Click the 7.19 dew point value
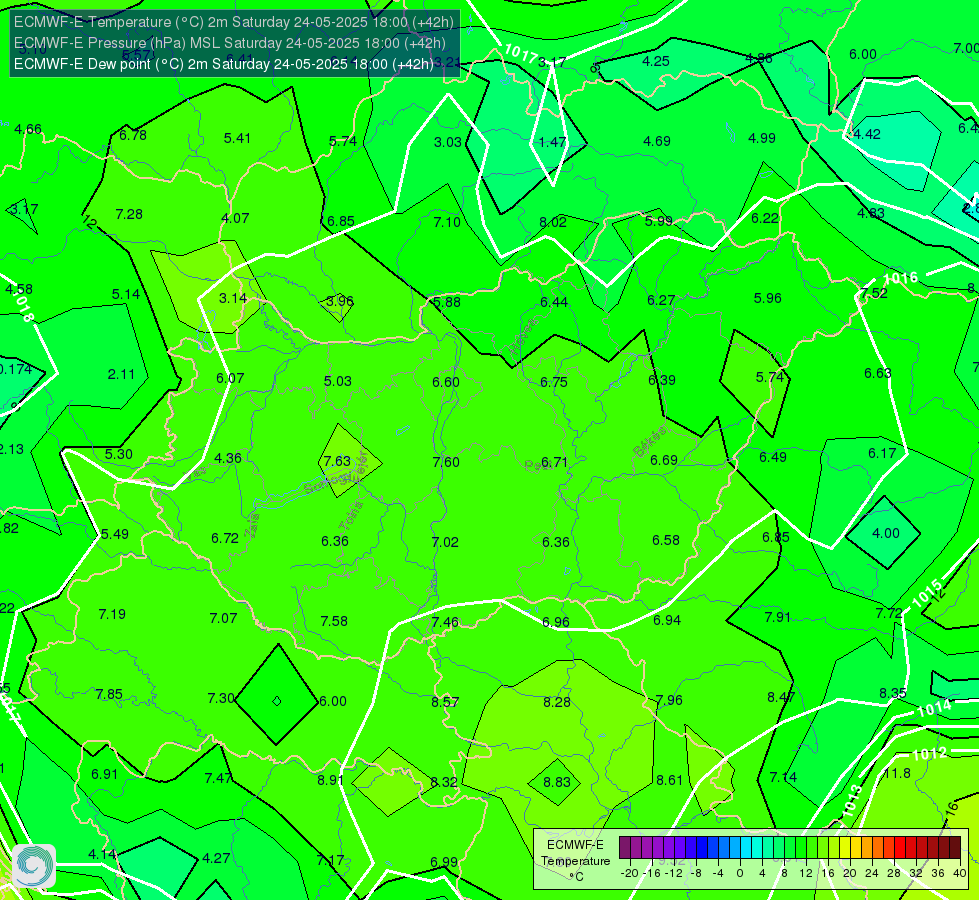 point(112,615)
